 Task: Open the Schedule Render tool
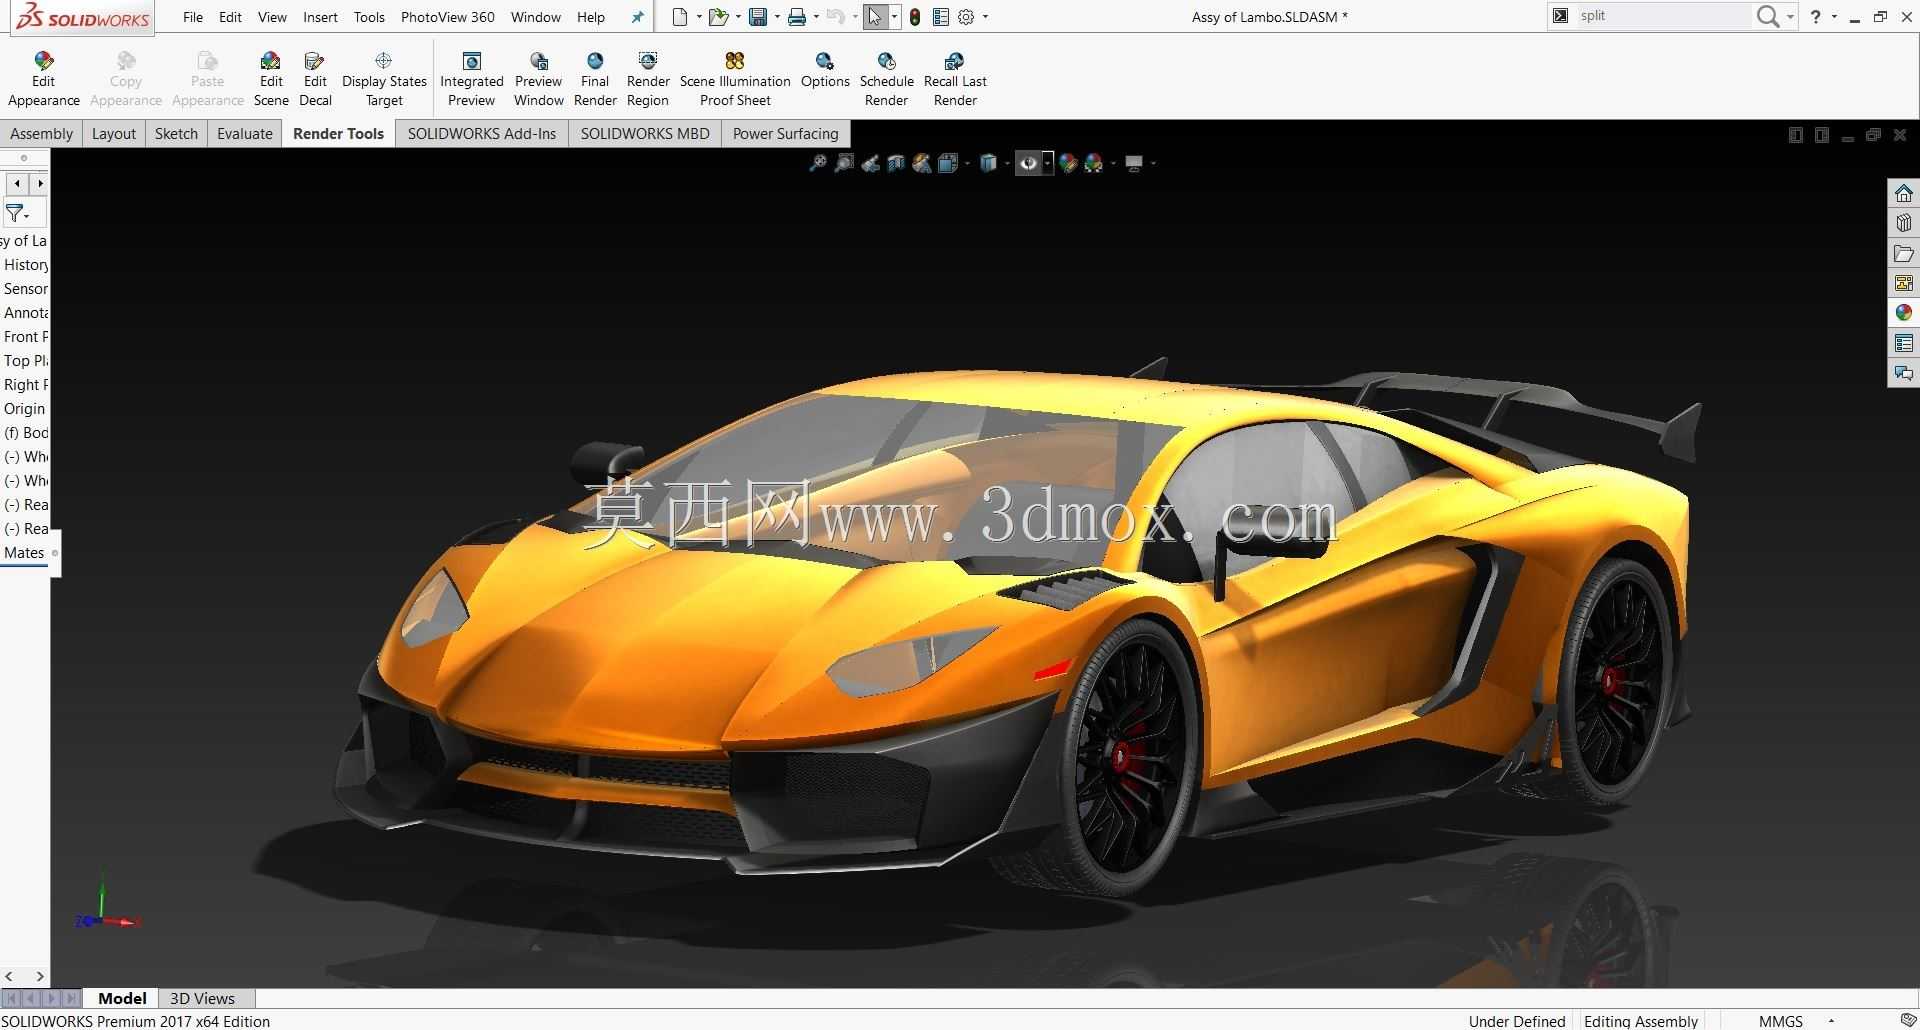coord(887,79)
